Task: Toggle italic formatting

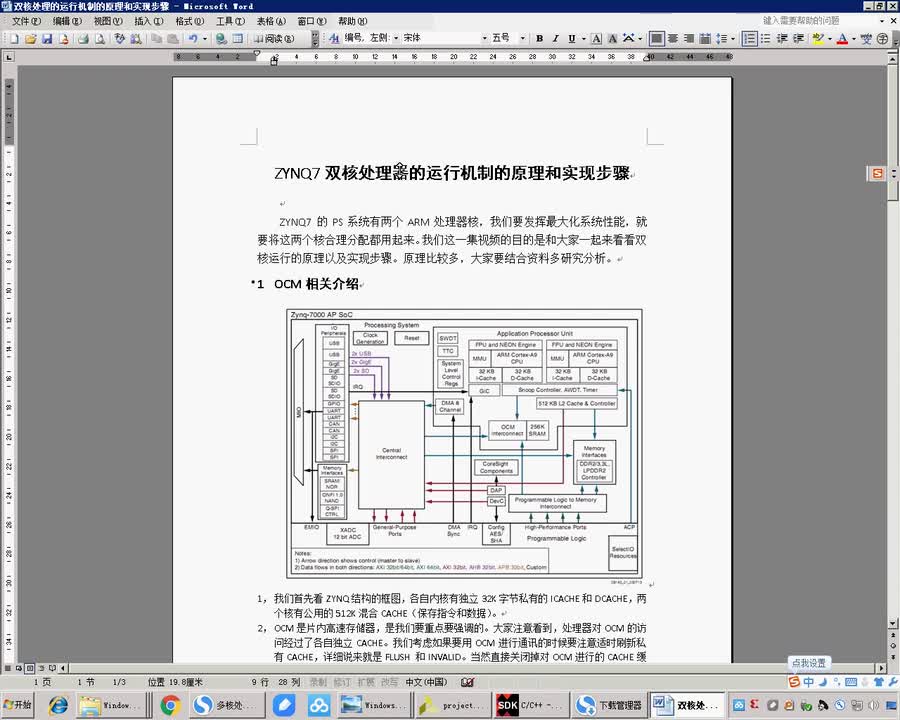Action: 556,38
